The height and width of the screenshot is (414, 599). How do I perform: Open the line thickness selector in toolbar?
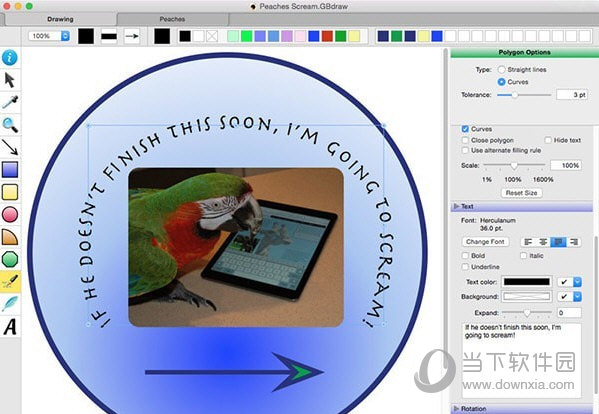tap(109, 36)
